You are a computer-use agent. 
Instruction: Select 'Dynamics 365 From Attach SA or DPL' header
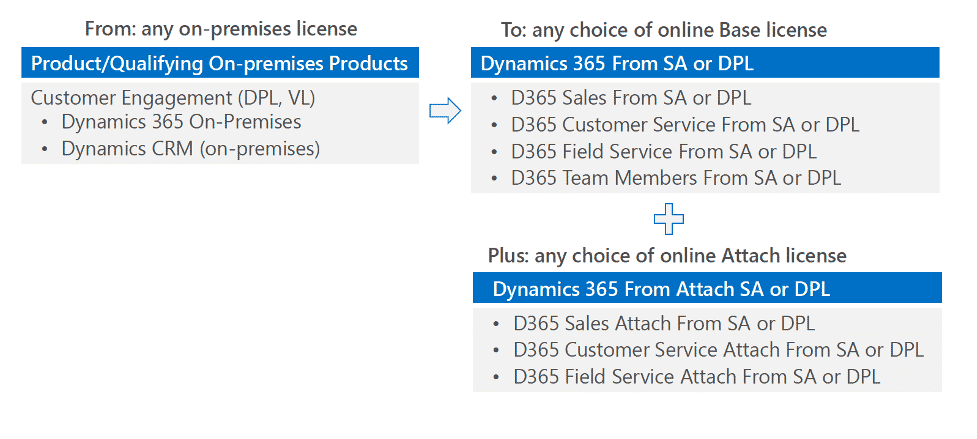click(x=707, y=288)
